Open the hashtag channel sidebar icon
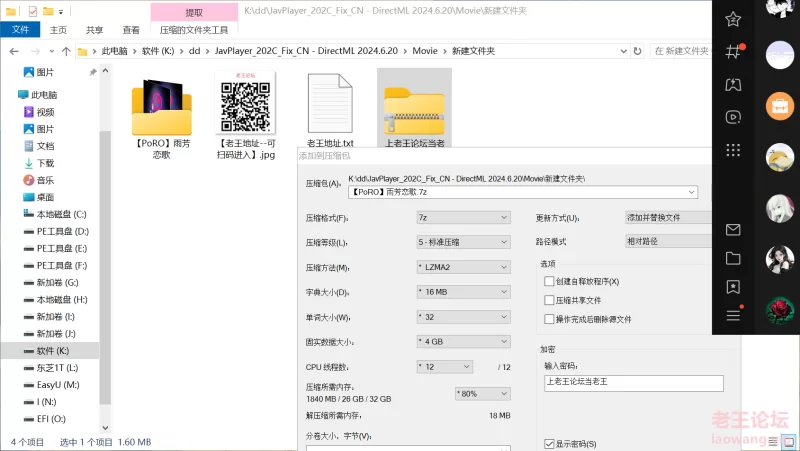Image resolution: width=800 pixels, height=451 pixels. point(733,52)
